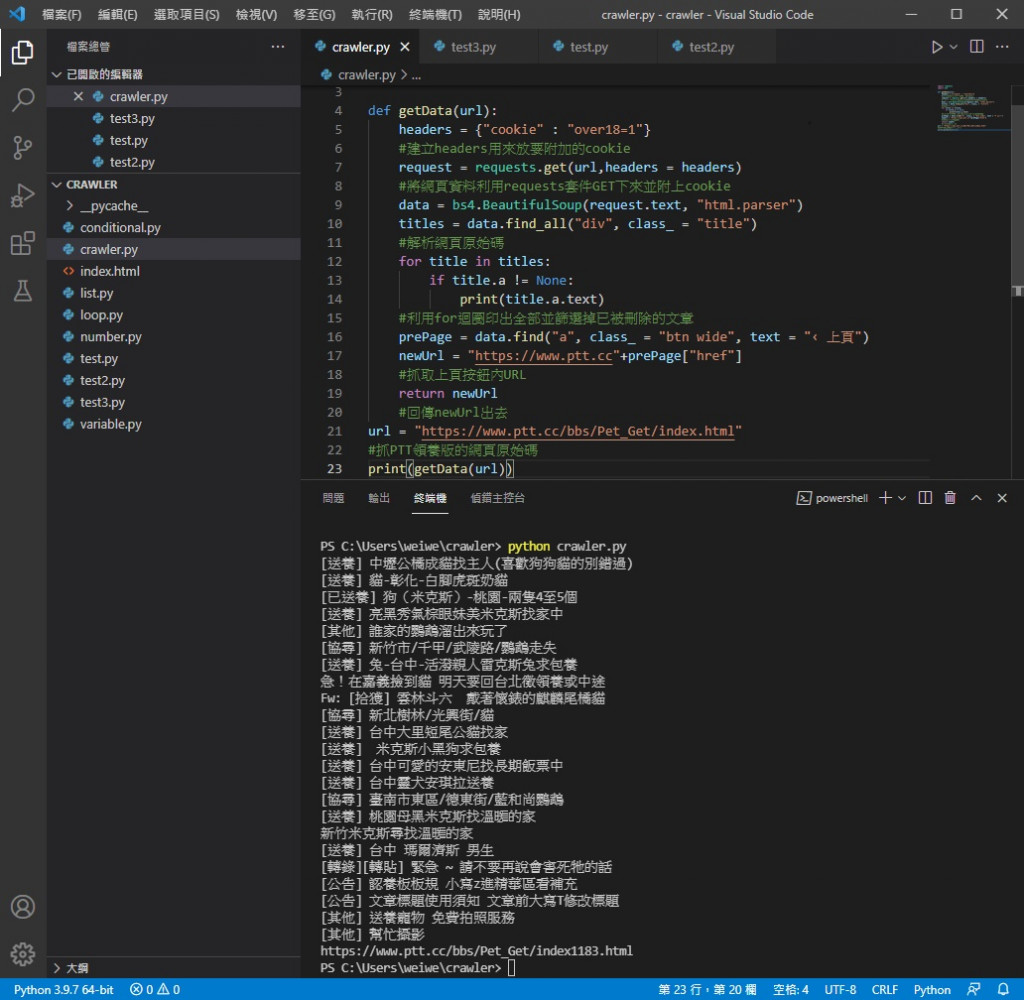Split the editor to the right
Screen dimensions: 1024x1000
977,47
